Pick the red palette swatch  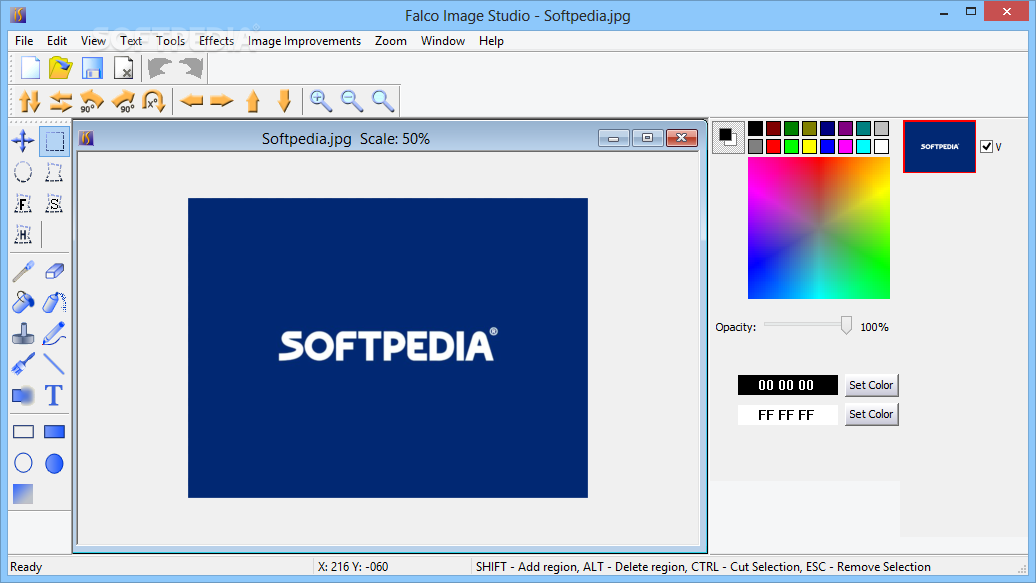(773, 146)
